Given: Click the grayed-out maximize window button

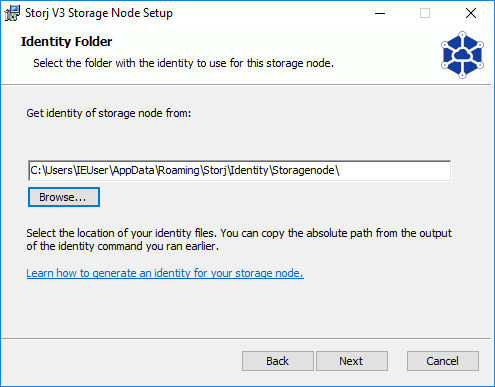Looking at the screenshot, I should pos(425,13).
